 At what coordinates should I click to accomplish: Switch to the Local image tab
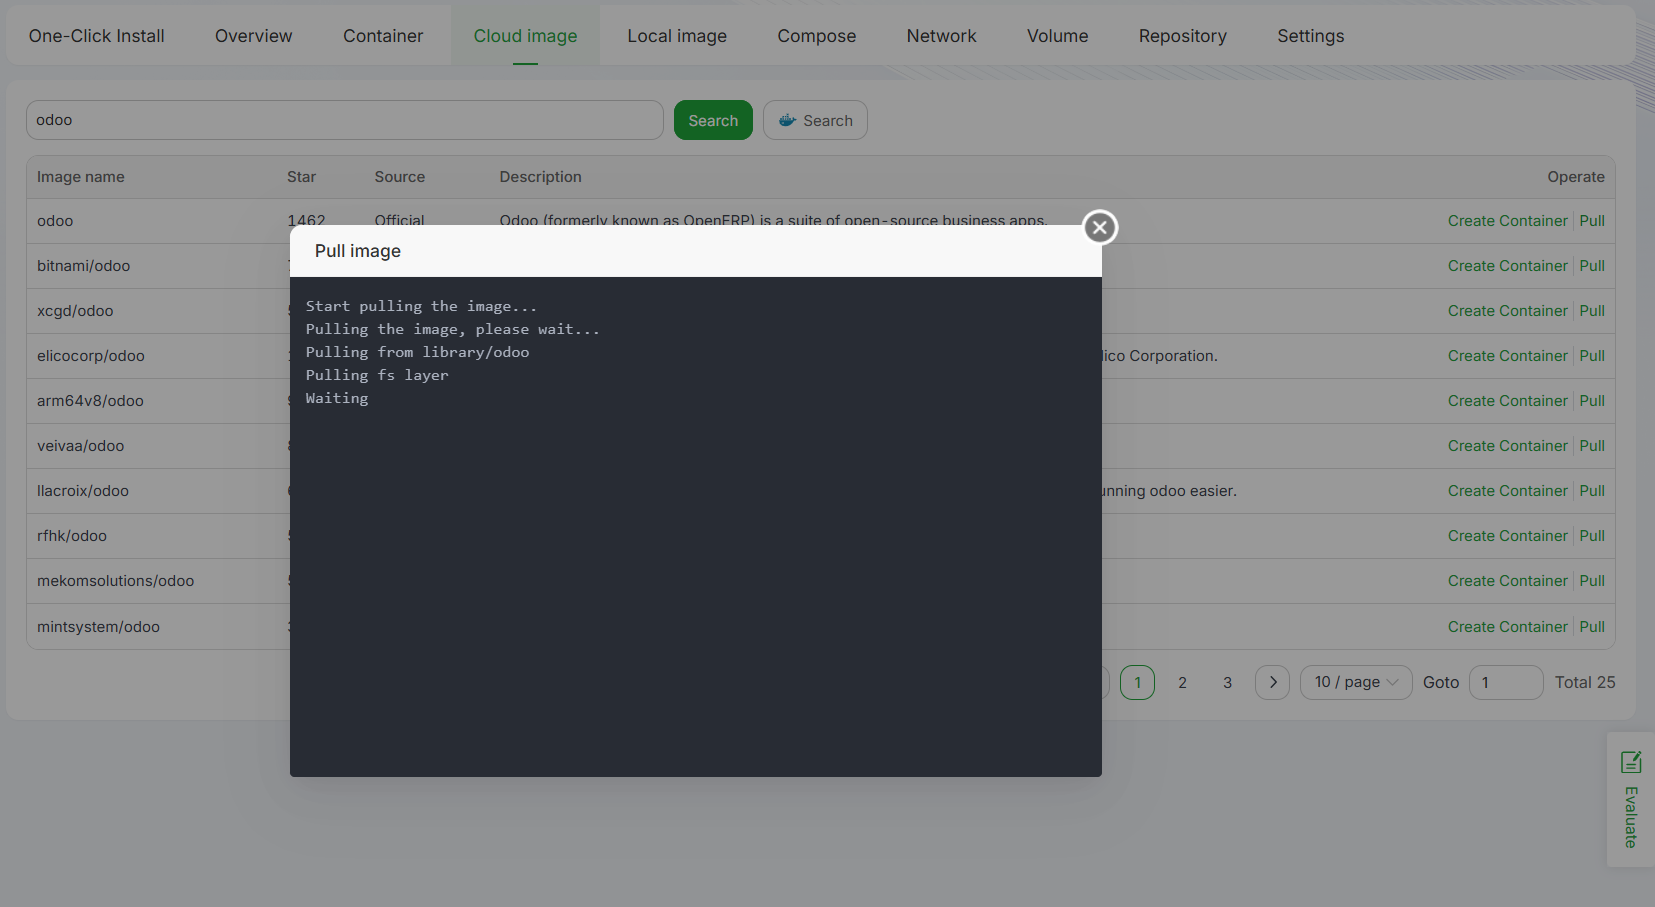677,36
